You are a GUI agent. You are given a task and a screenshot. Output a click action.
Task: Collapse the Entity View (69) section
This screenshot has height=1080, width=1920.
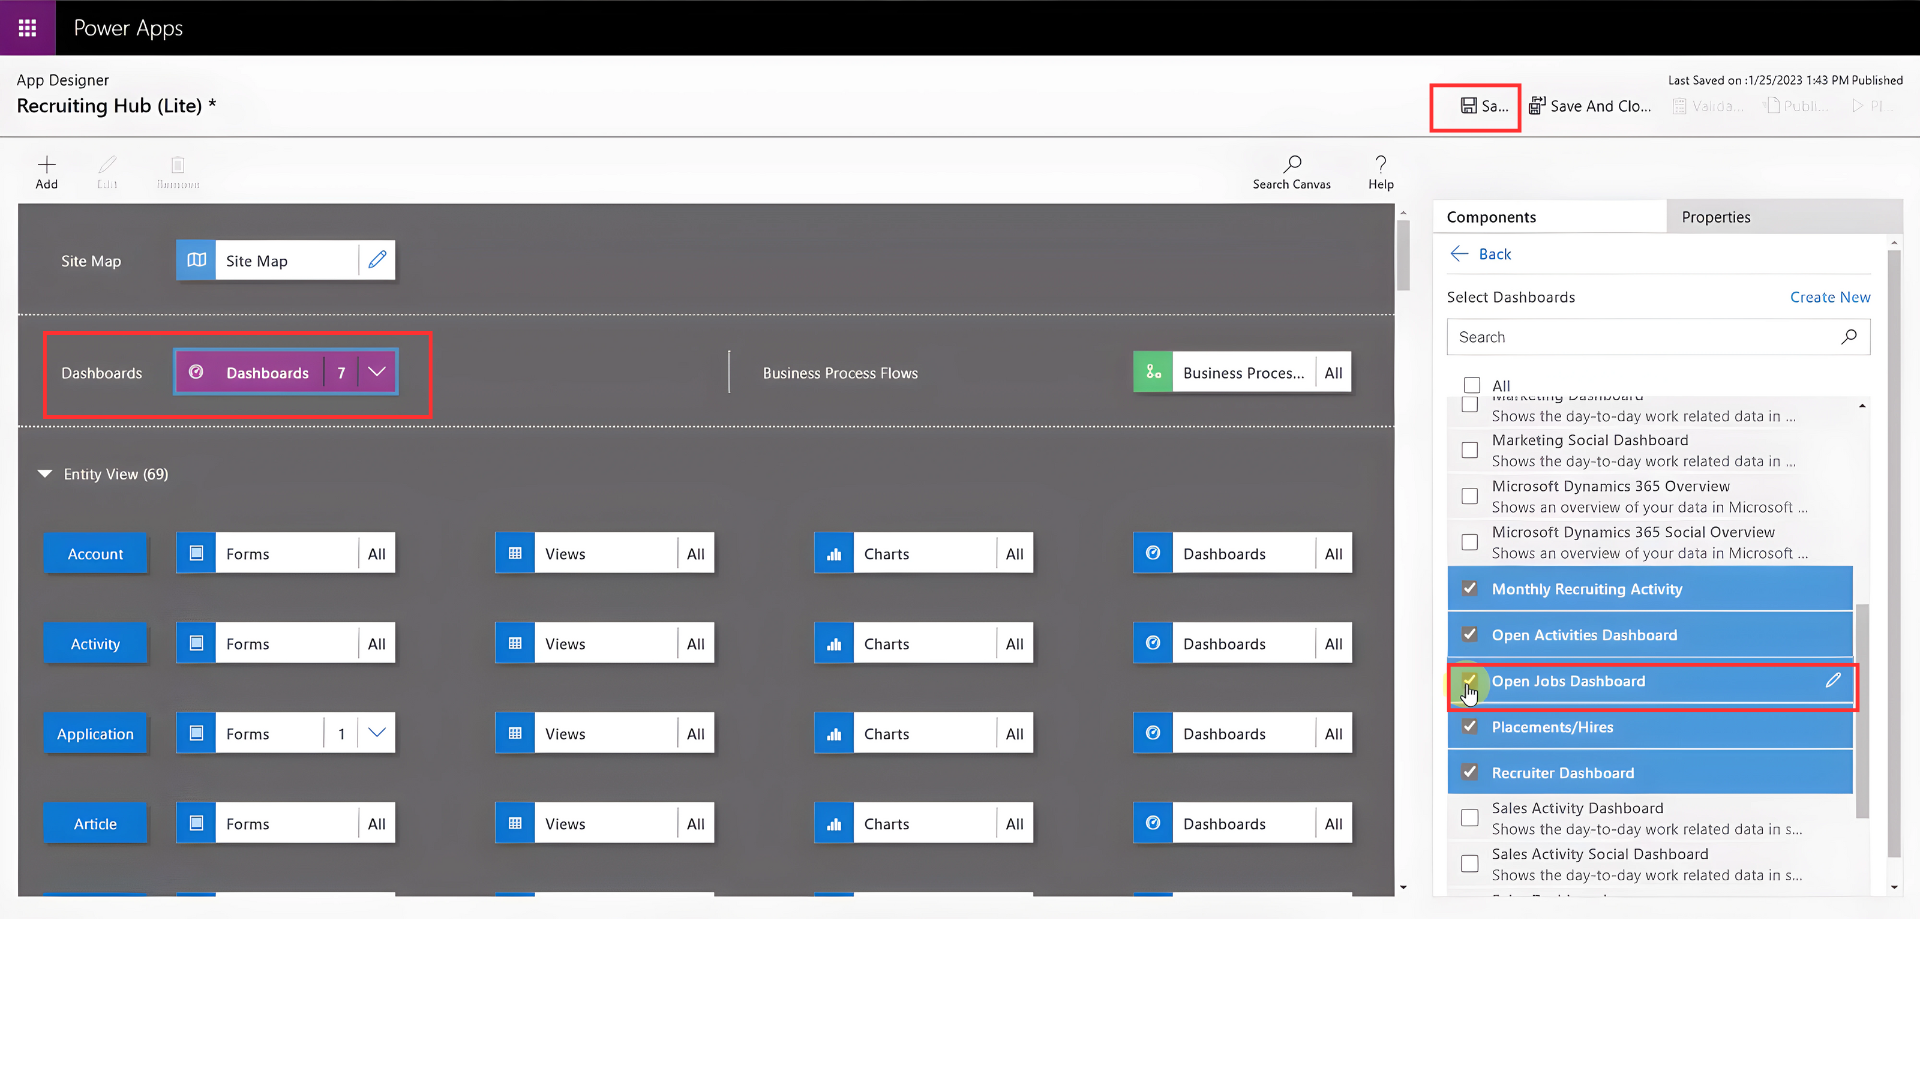click(45, 474)
